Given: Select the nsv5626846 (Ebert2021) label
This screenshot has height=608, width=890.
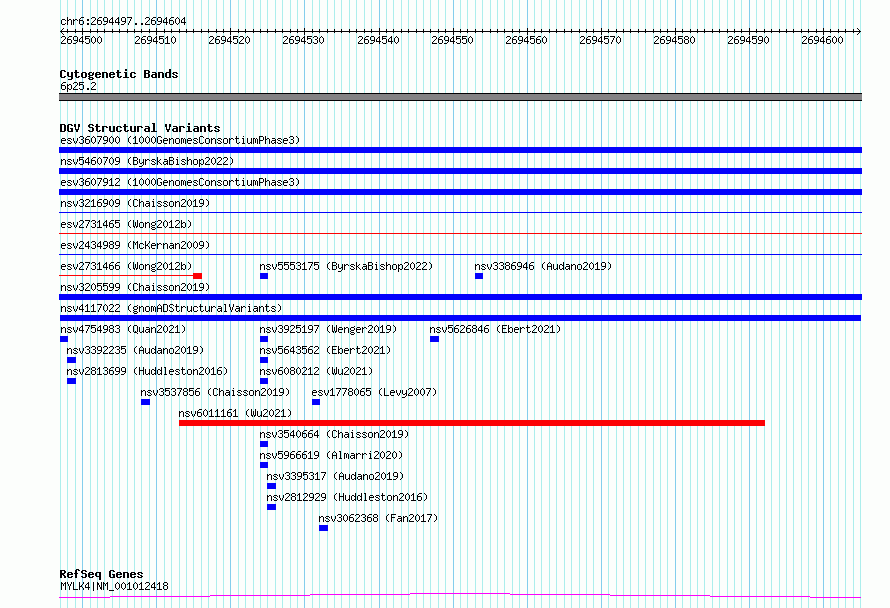Looking at the screenshot, I should point(495,329).
